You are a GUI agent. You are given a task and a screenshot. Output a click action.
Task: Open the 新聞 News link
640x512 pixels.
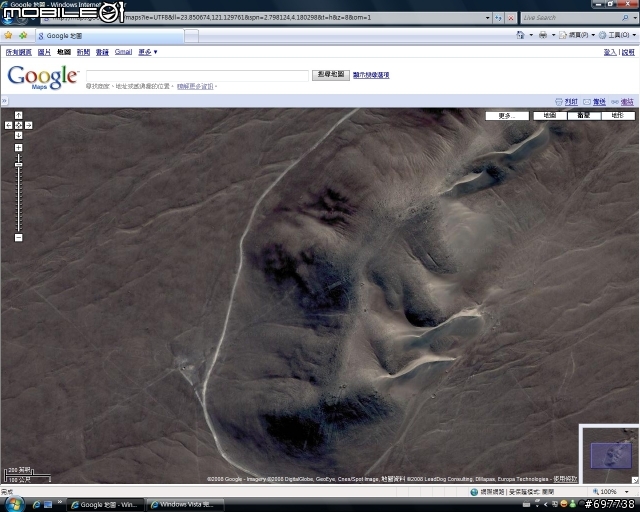coord(83,52)
